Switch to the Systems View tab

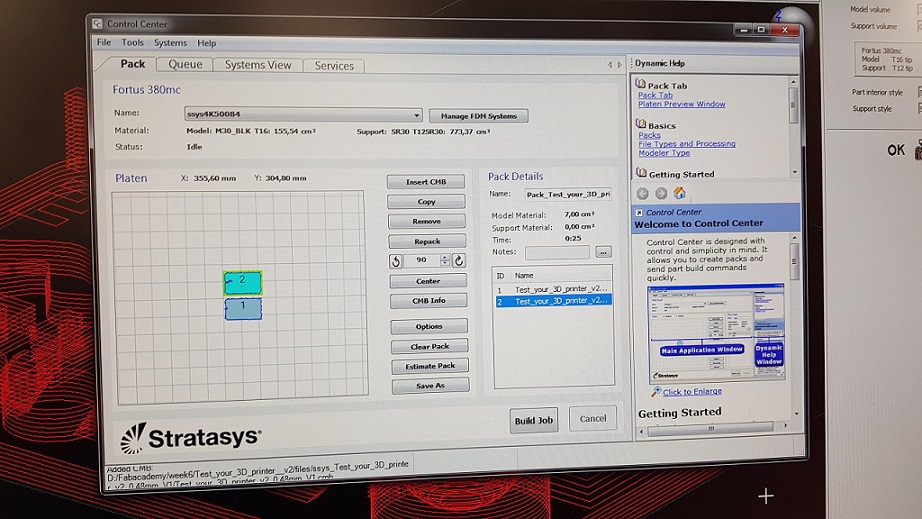258,65
